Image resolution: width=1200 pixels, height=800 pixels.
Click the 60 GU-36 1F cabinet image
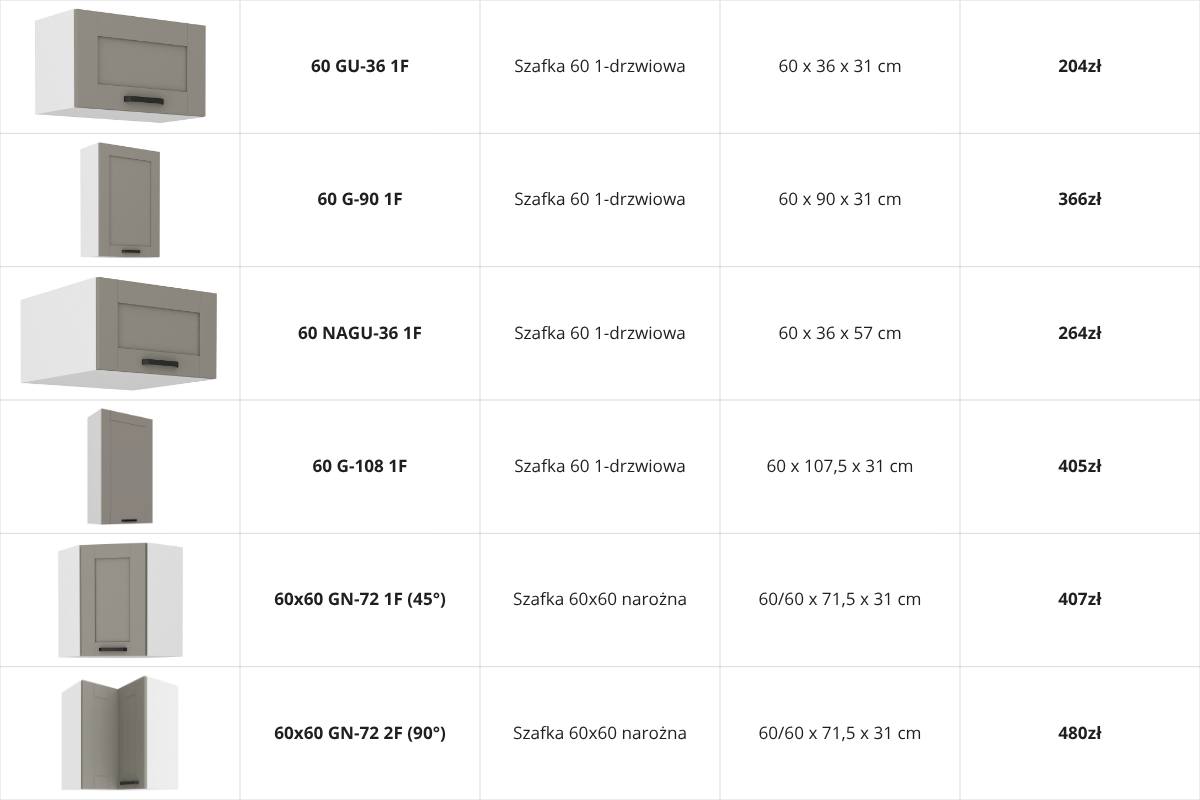[120, 66]
